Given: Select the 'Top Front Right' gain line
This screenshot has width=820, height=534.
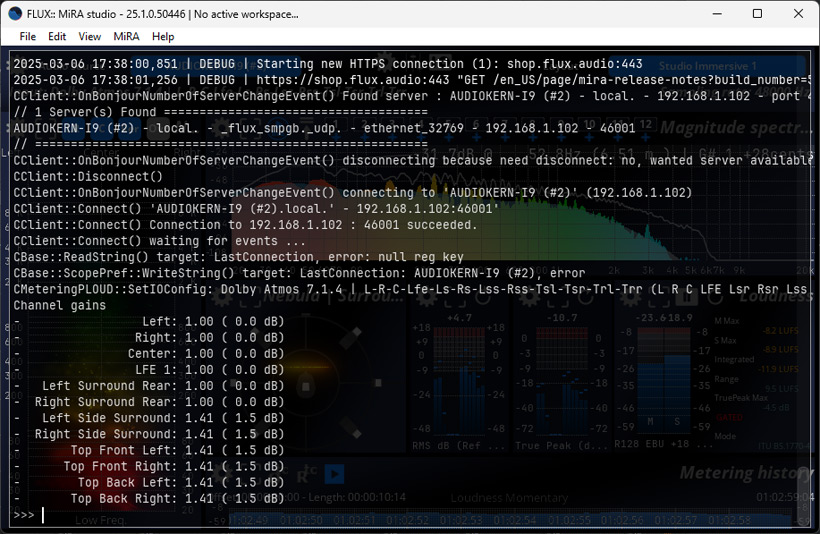Looking at the screenshot, I should pos(149,467).
